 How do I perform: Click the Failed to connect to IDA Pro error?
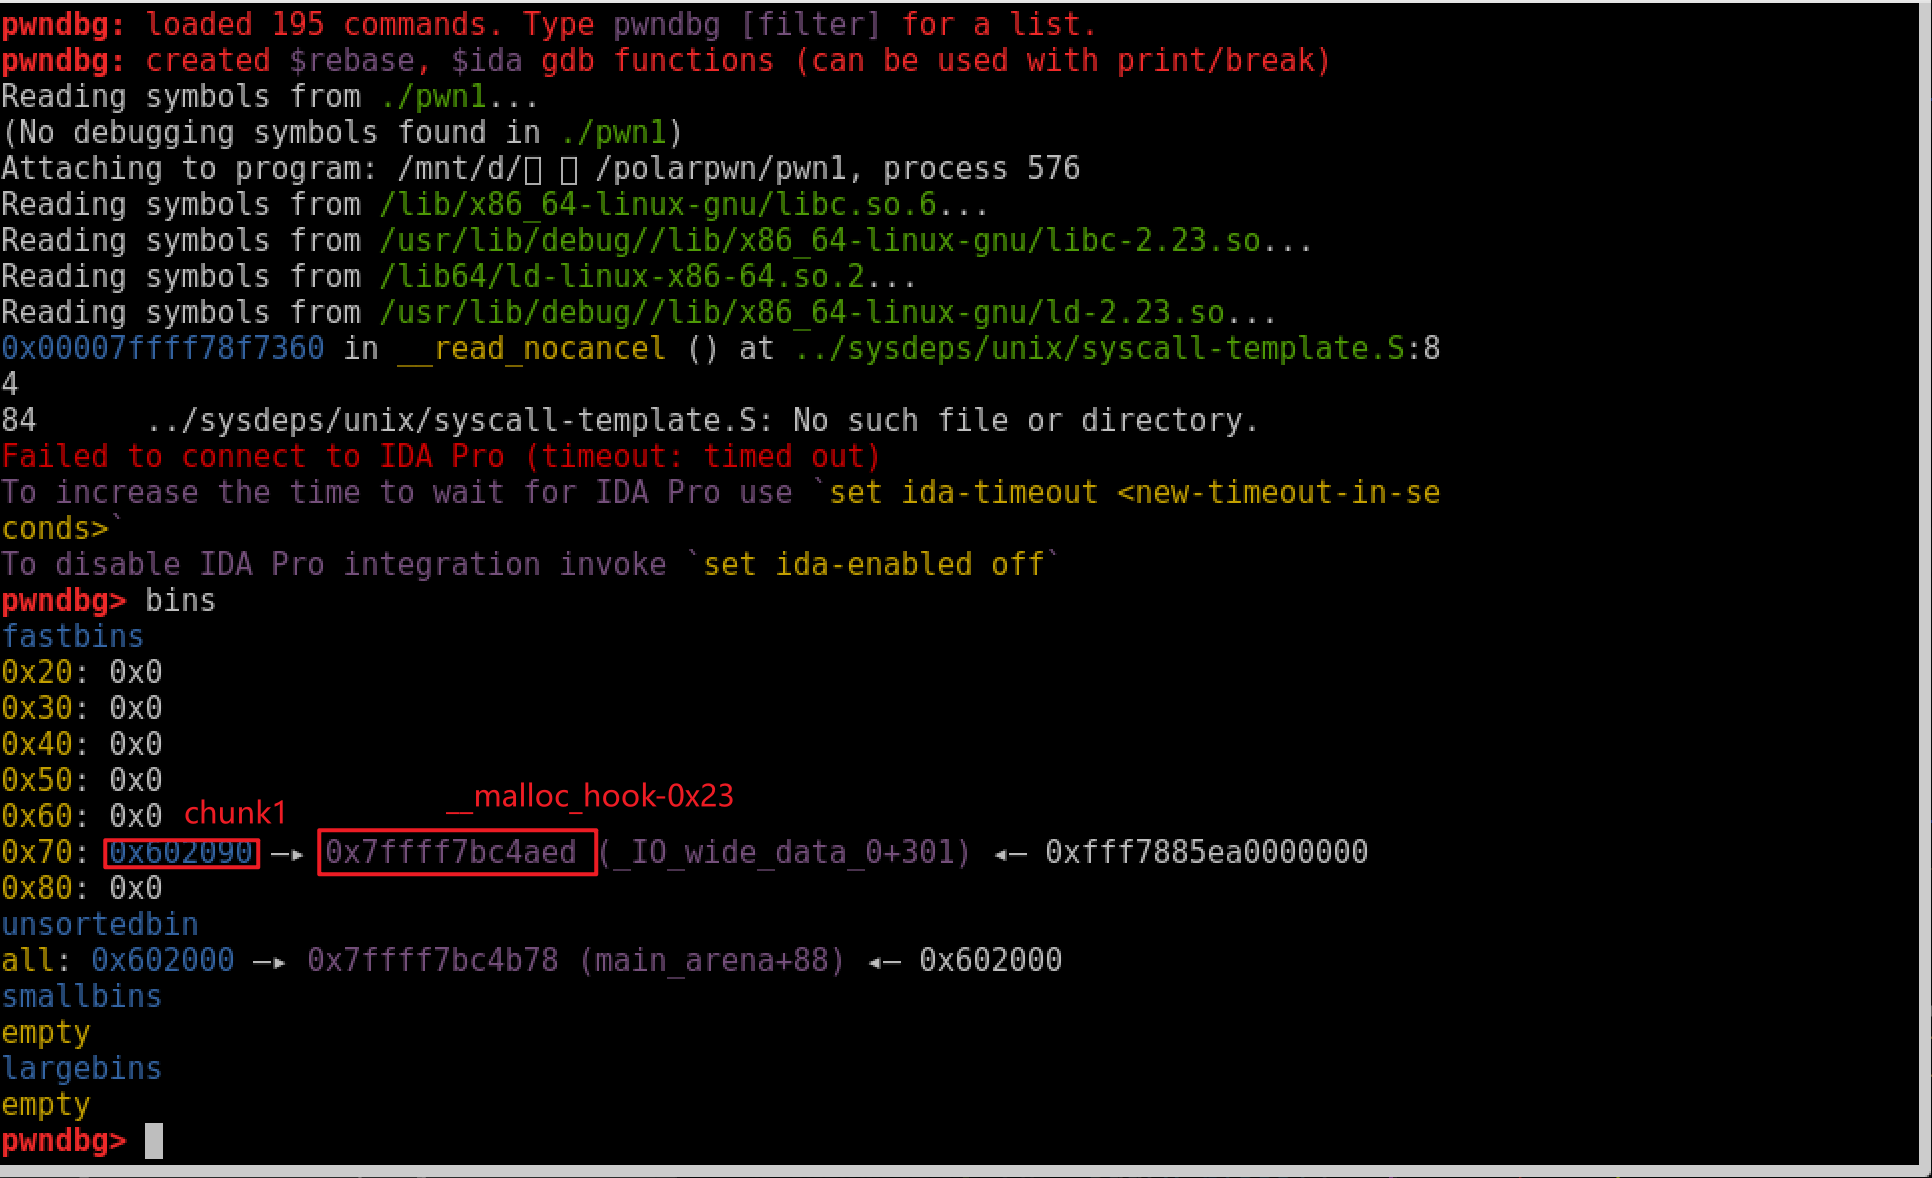(440, 456)
